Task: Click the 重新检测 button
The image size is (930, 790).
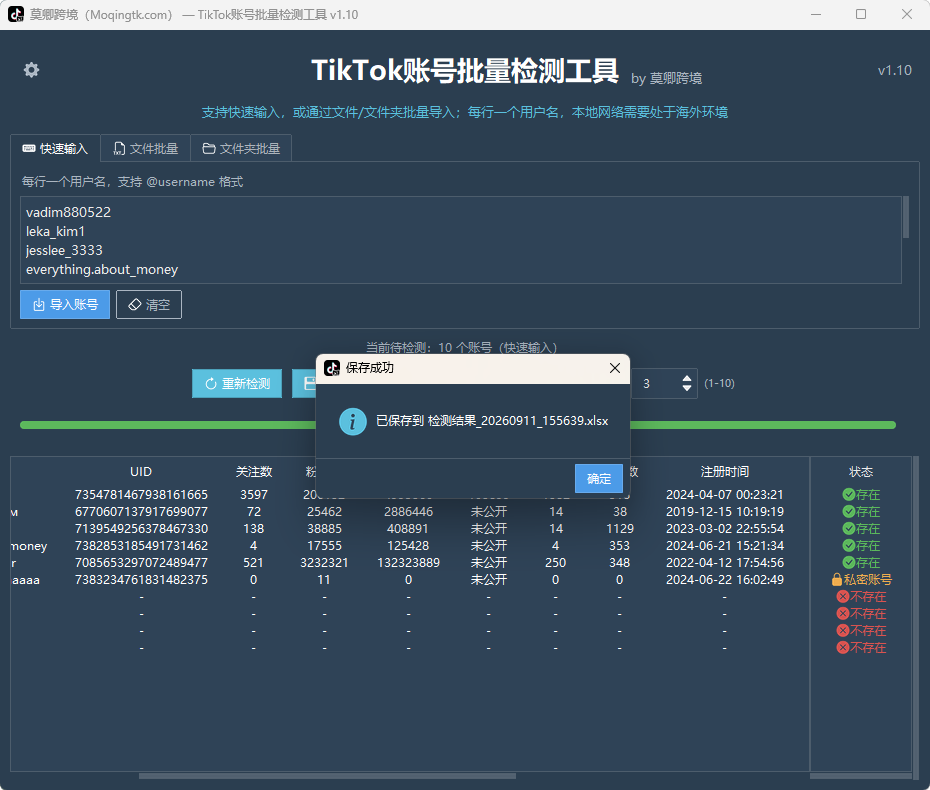Action: [237, 384]
